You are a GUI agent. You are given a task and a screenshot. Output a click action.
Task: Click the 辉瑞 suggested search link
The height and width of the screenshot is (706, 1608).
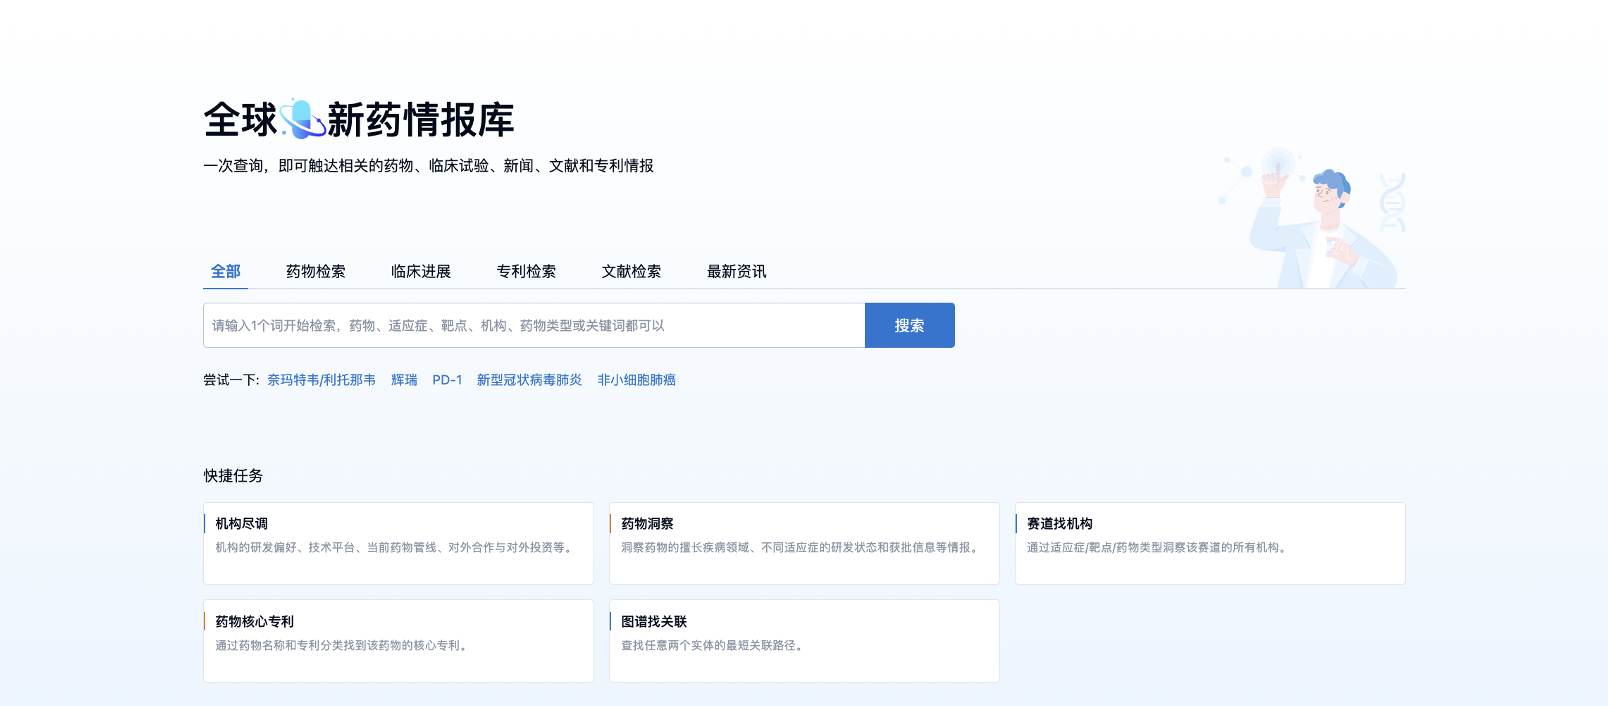[404, 380]
